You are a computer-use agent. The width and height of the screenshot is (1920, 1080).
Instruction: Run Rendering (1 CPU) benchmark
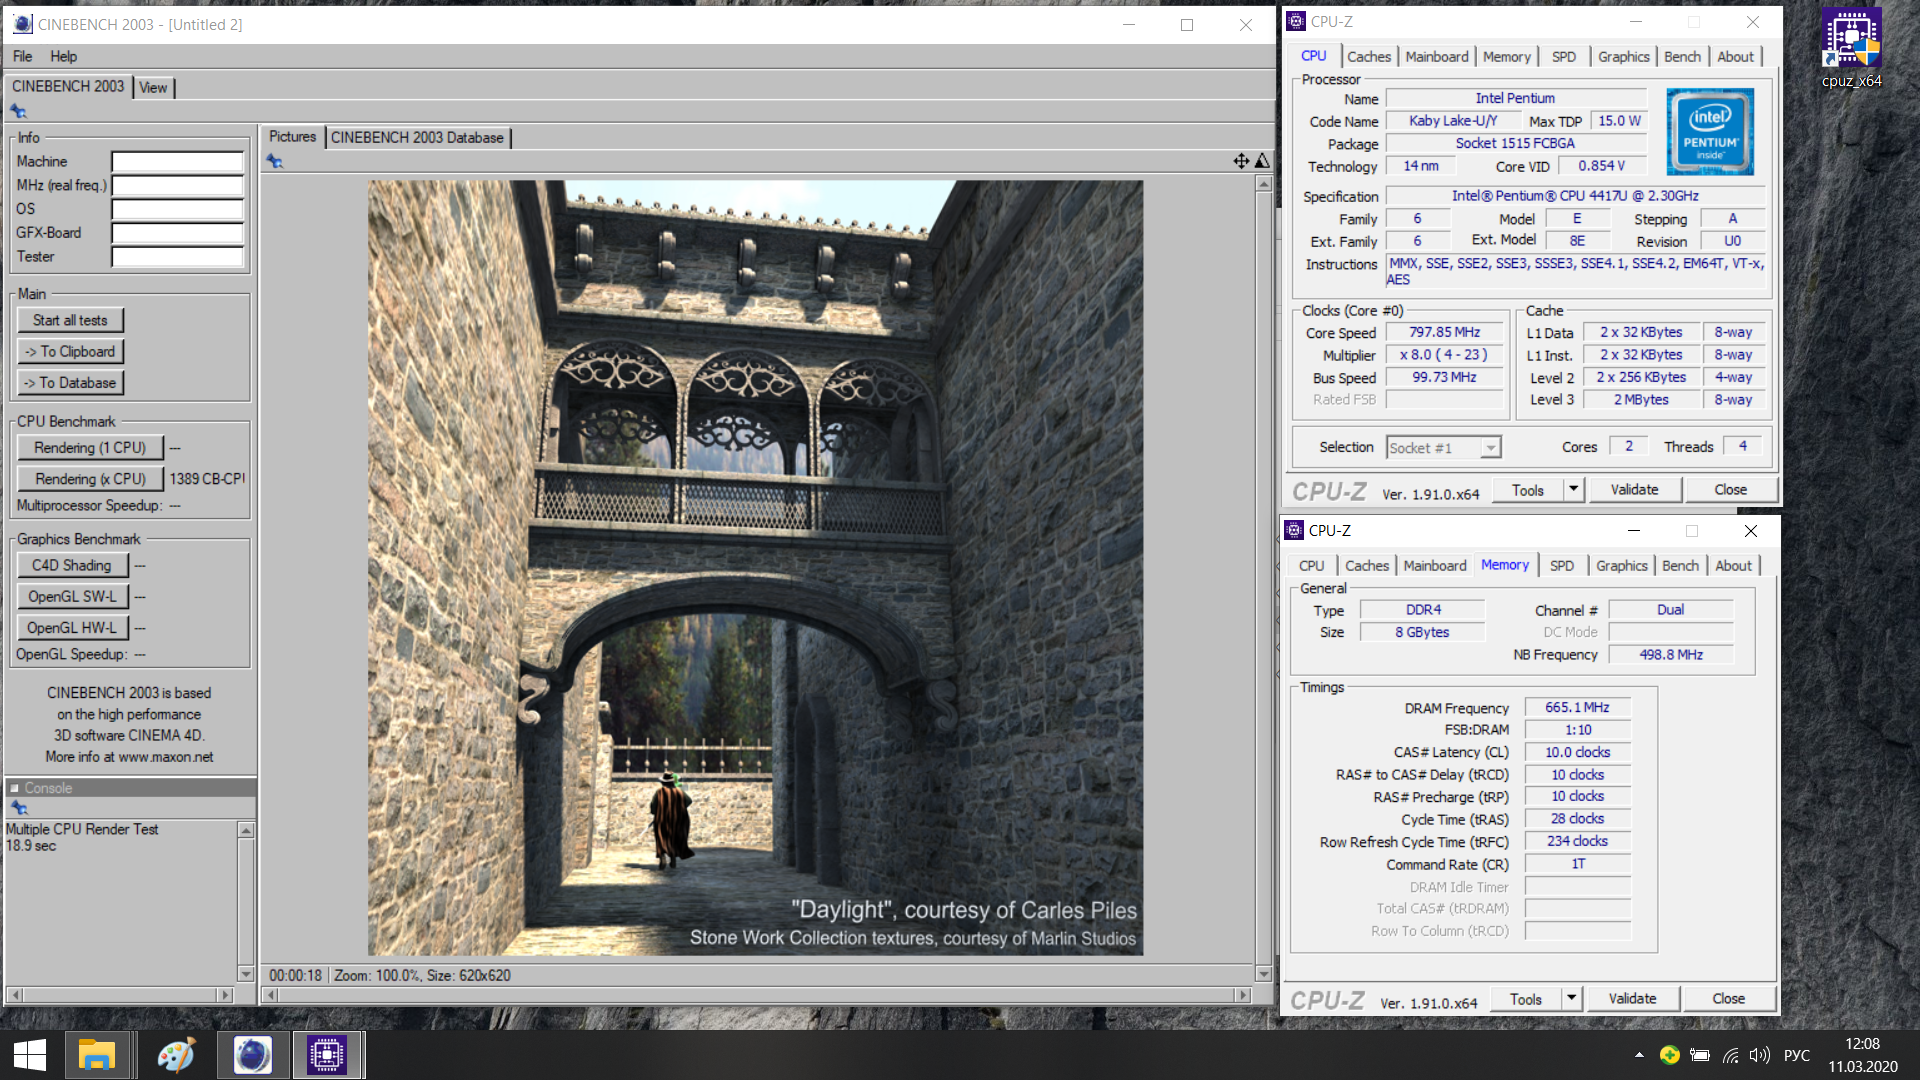click(90, 447)
